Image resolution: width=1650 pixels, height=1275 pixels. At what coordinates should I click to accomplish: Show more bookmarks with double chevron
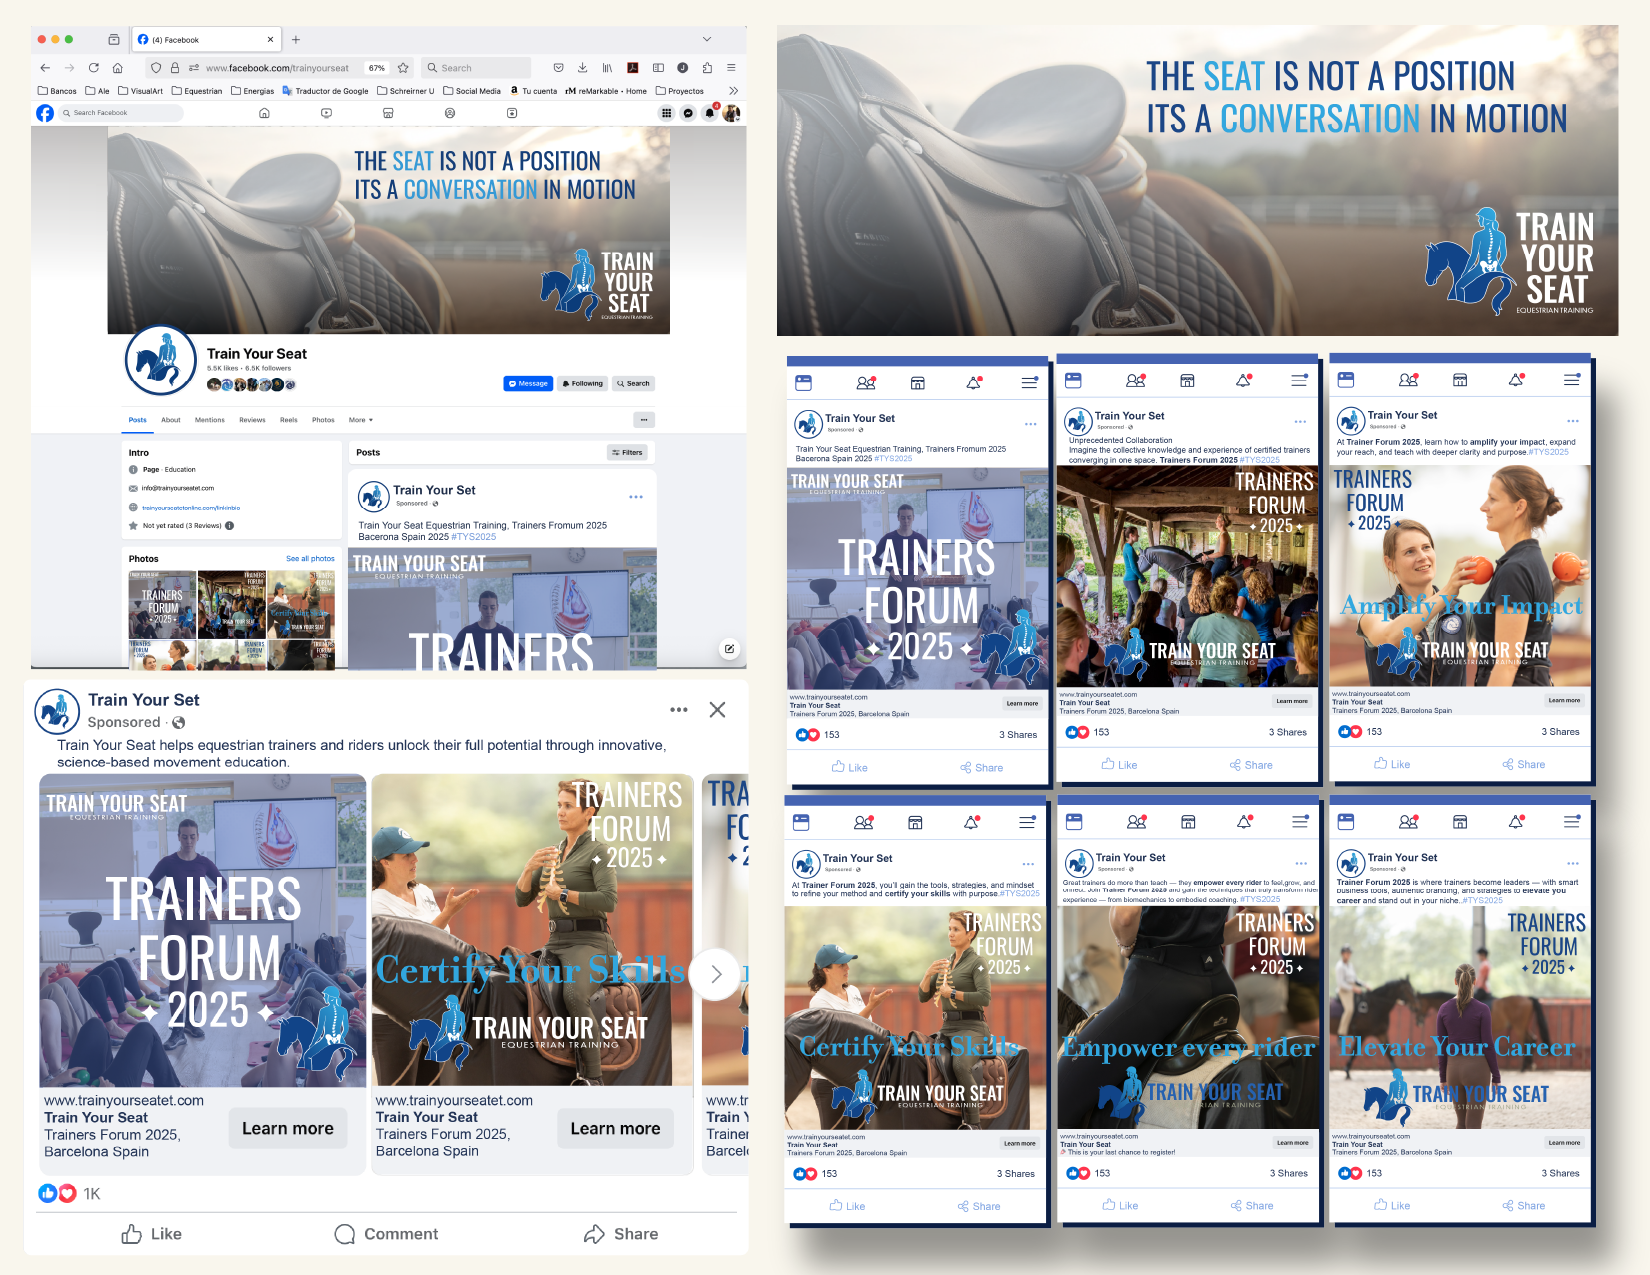coord(733,91)
